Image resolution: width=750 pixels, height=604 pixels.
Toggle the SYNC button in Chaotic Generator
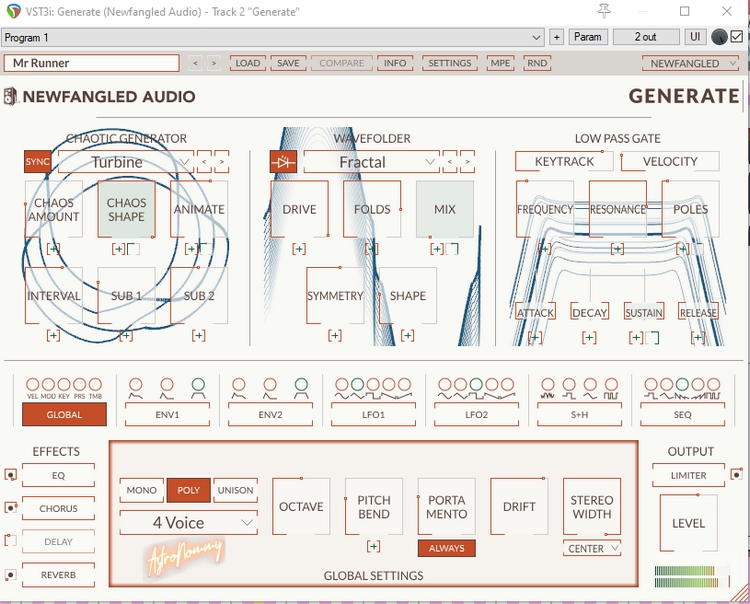(x=37, y=162)
